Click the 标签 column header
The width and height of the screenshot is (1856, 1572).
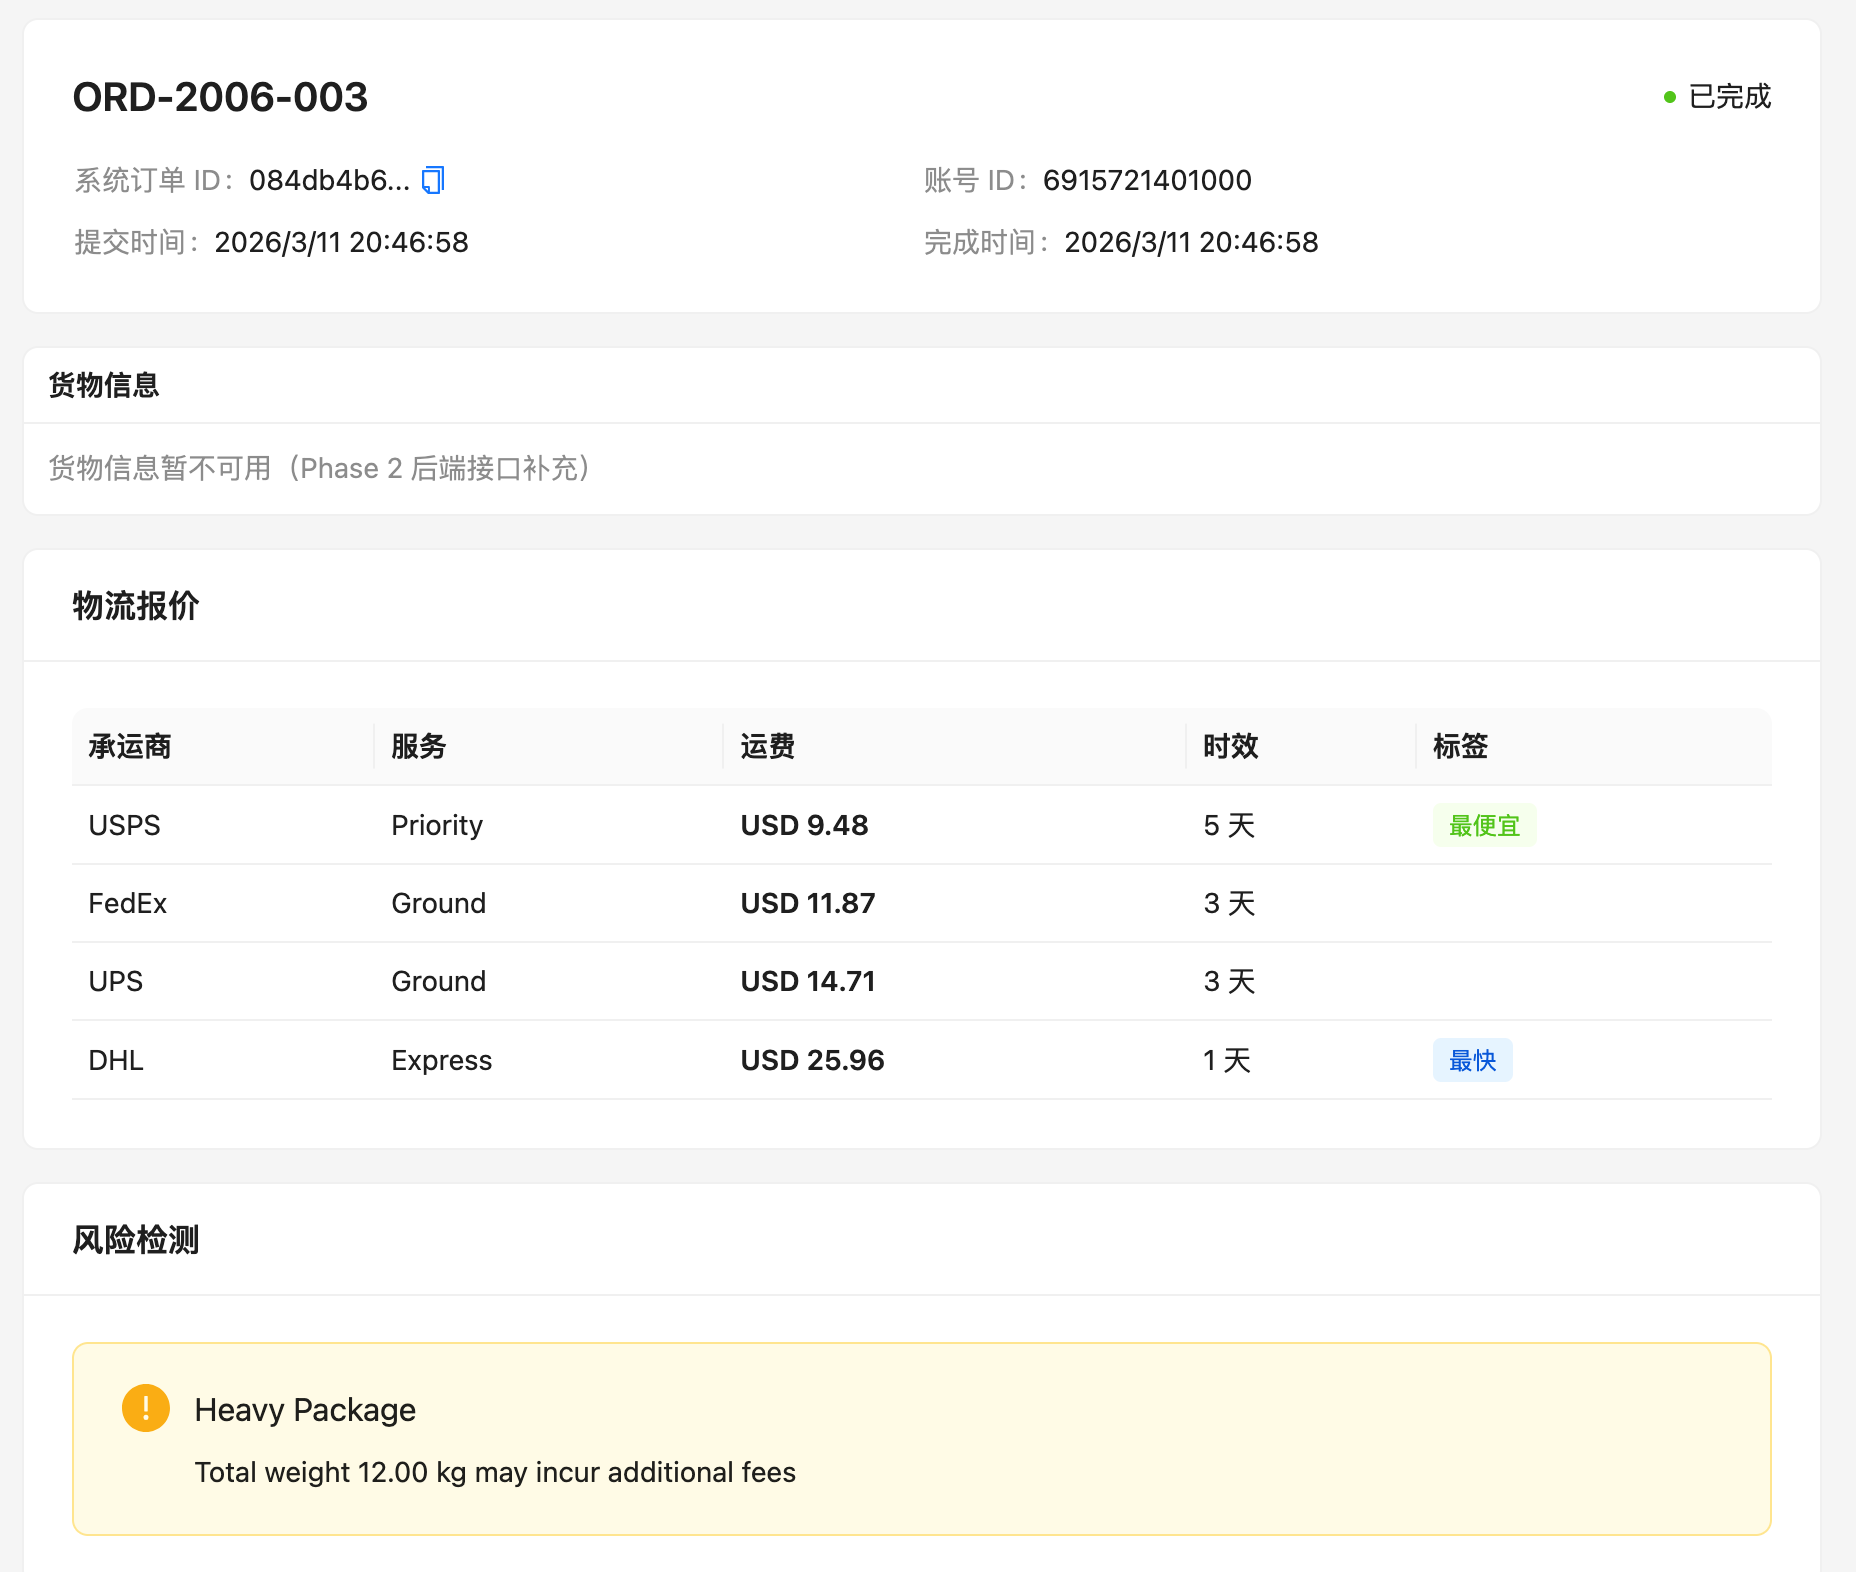[x=1460, y=746]
